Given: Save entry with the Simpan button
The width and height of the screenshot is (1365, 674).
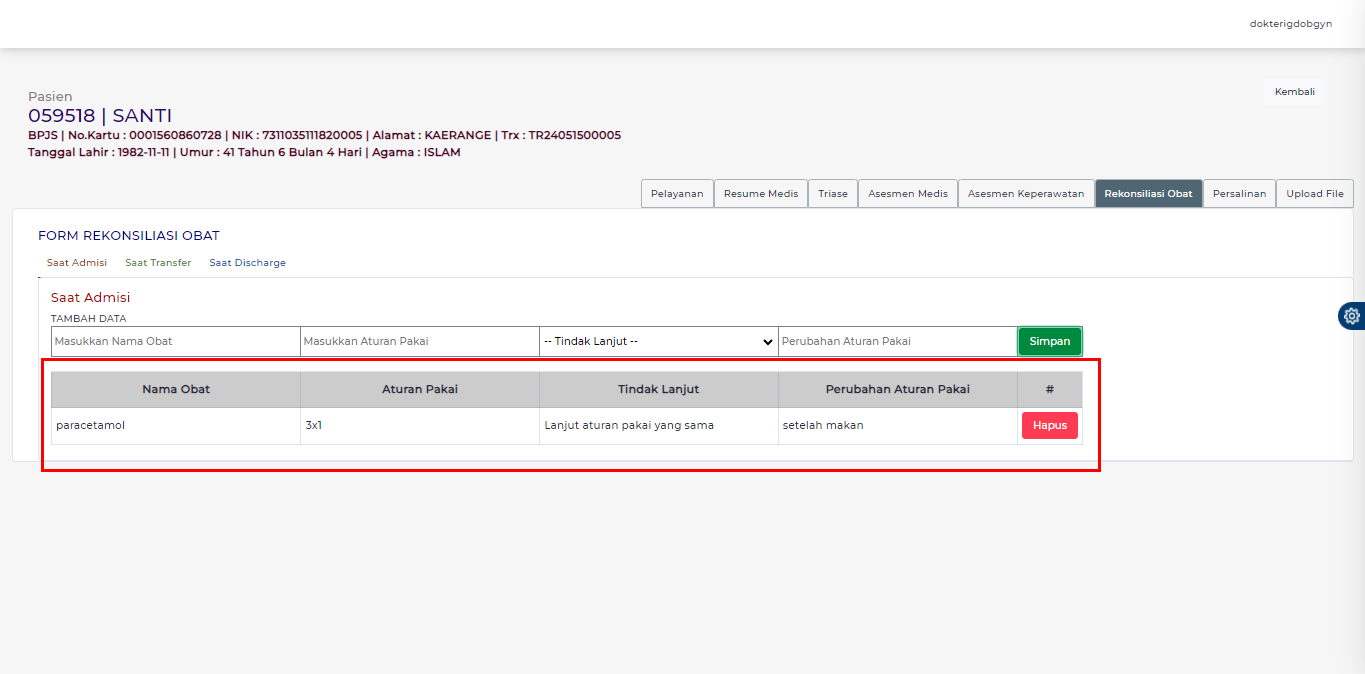Looking at the screenshot, I should (1049, 341).
